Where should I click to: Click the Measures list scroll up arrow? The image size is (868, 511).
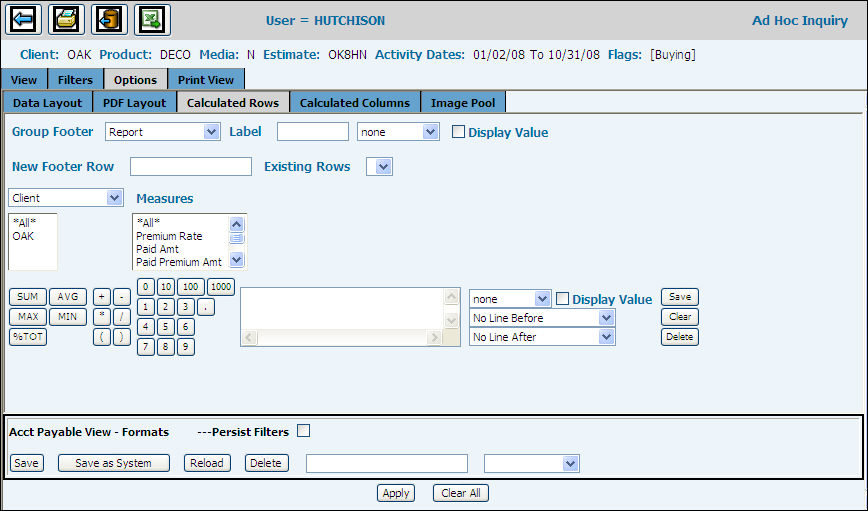(x=236, y=224)
